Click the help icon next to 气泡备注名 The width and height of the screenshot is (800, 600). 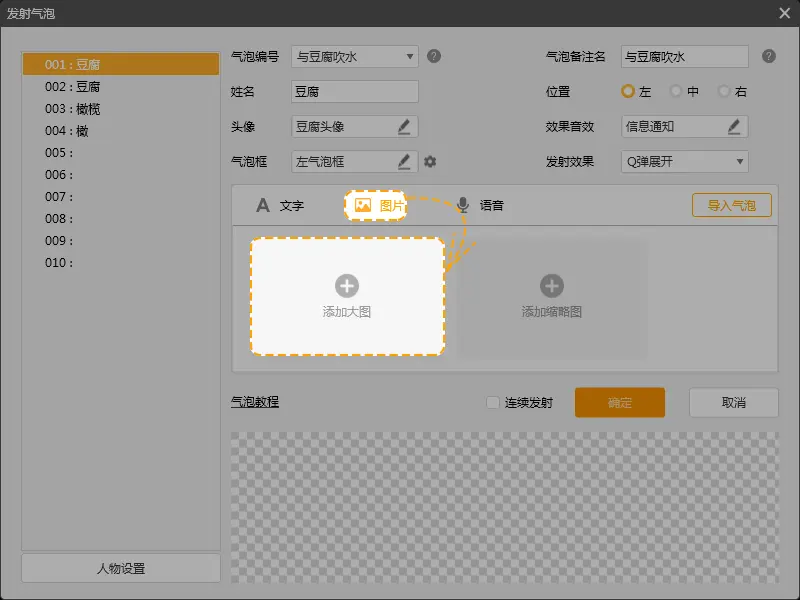(x=768, y=56)
